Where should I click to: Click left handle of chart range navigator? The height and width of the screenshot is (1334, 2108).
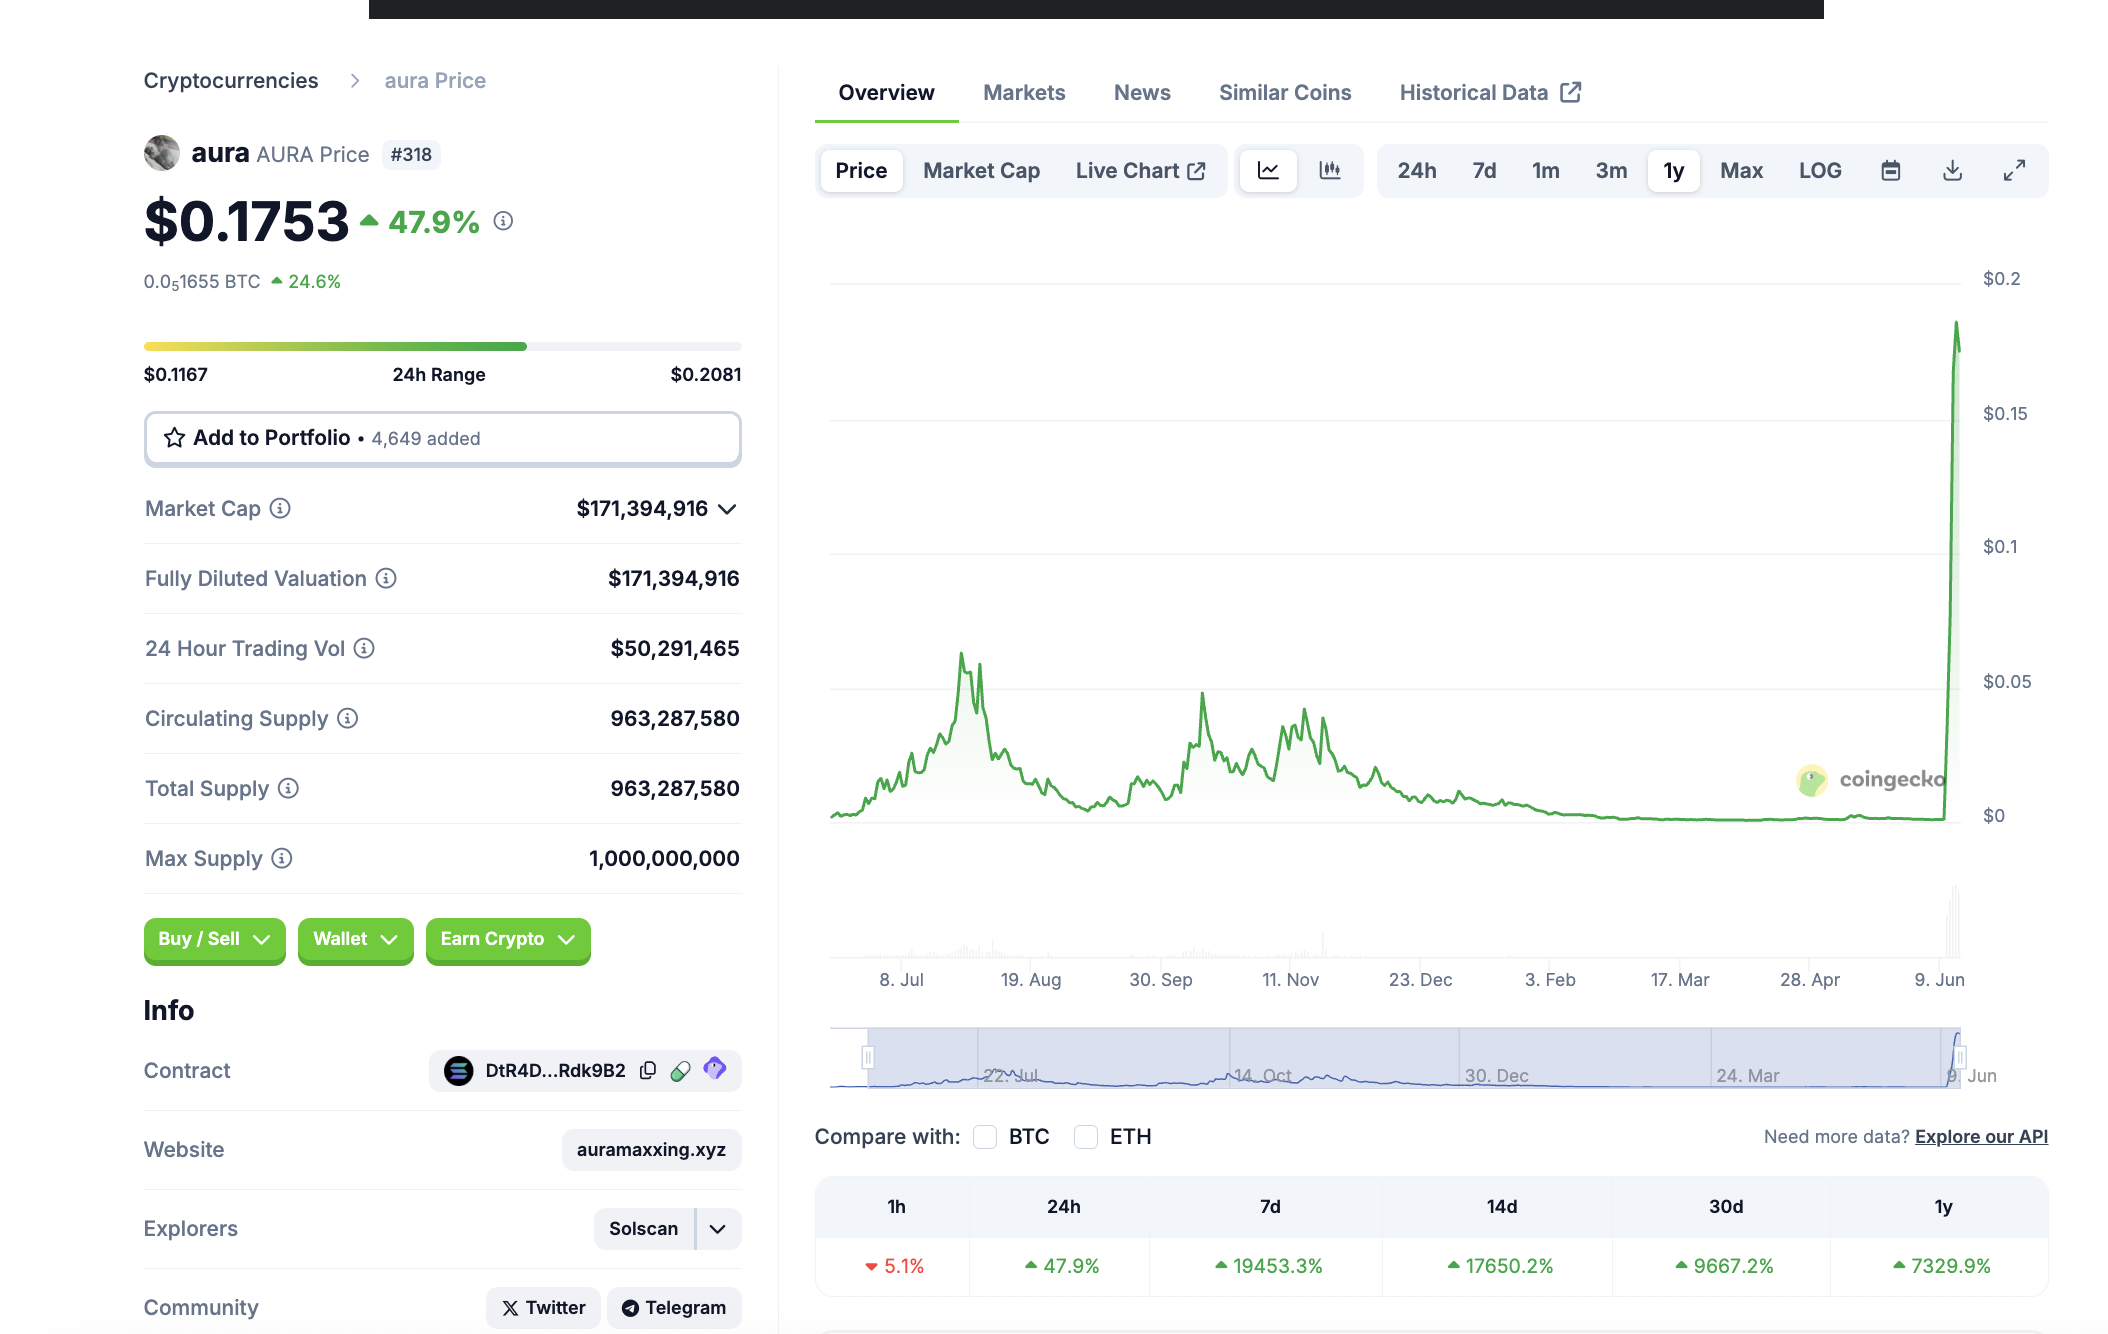pyautogui.click(x=868, y=1057)
